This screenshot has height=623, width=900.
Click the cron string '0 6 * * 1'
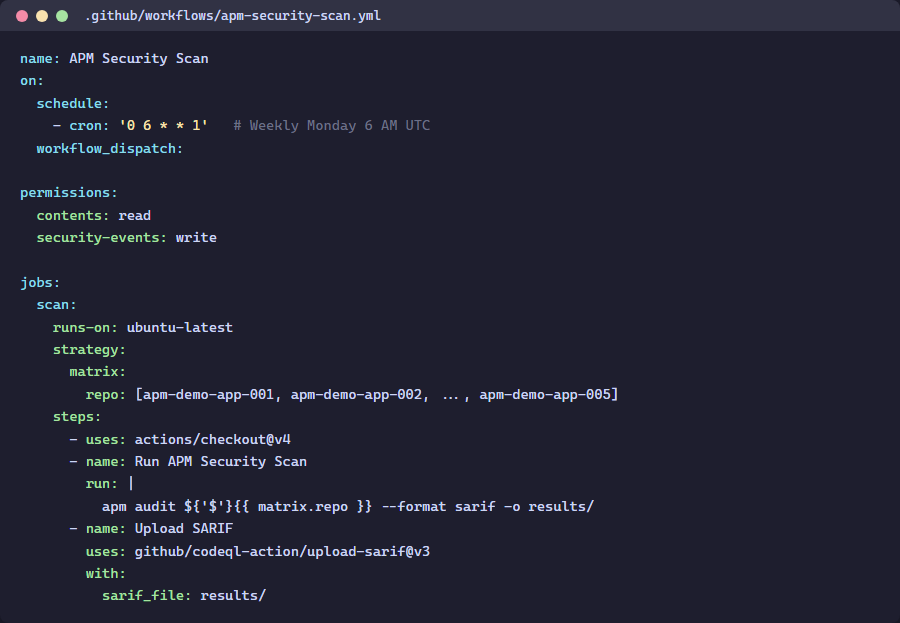[x=164, y=125]
